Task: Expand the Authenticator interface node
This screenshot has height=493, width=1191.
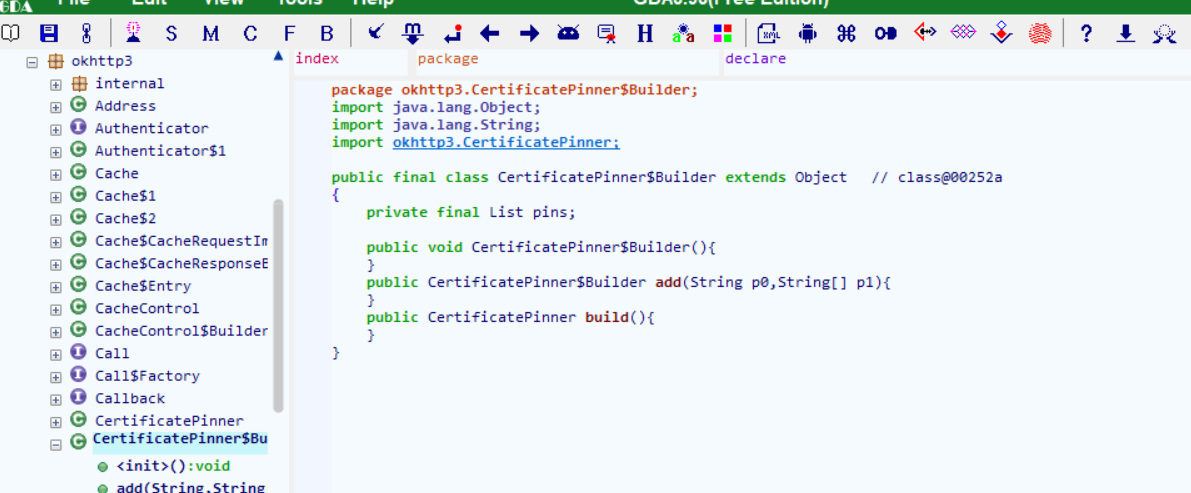Action: [x=55, y=130]
